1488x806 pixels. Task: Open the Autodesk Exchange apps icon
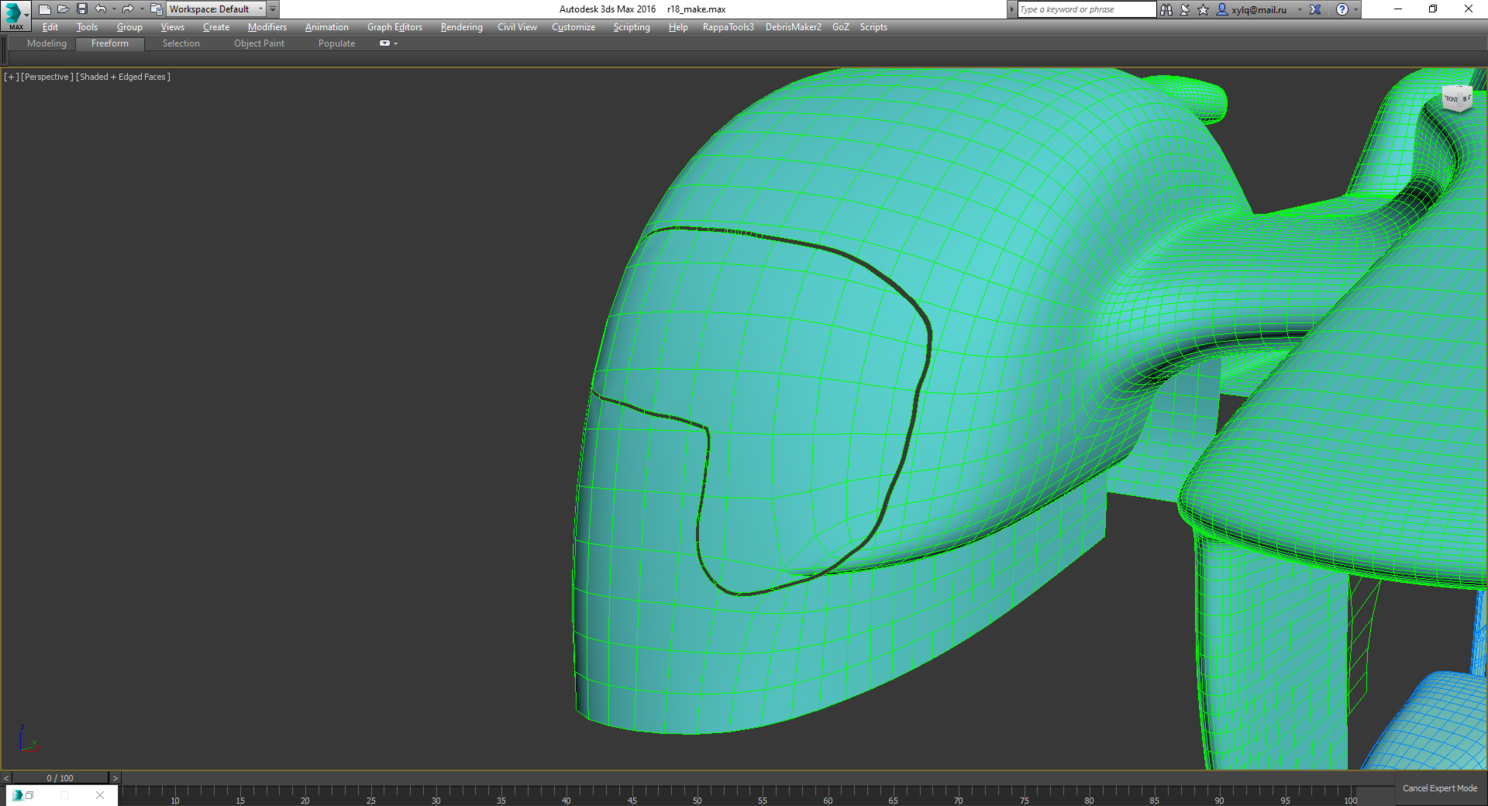(x=1315, y=9)
